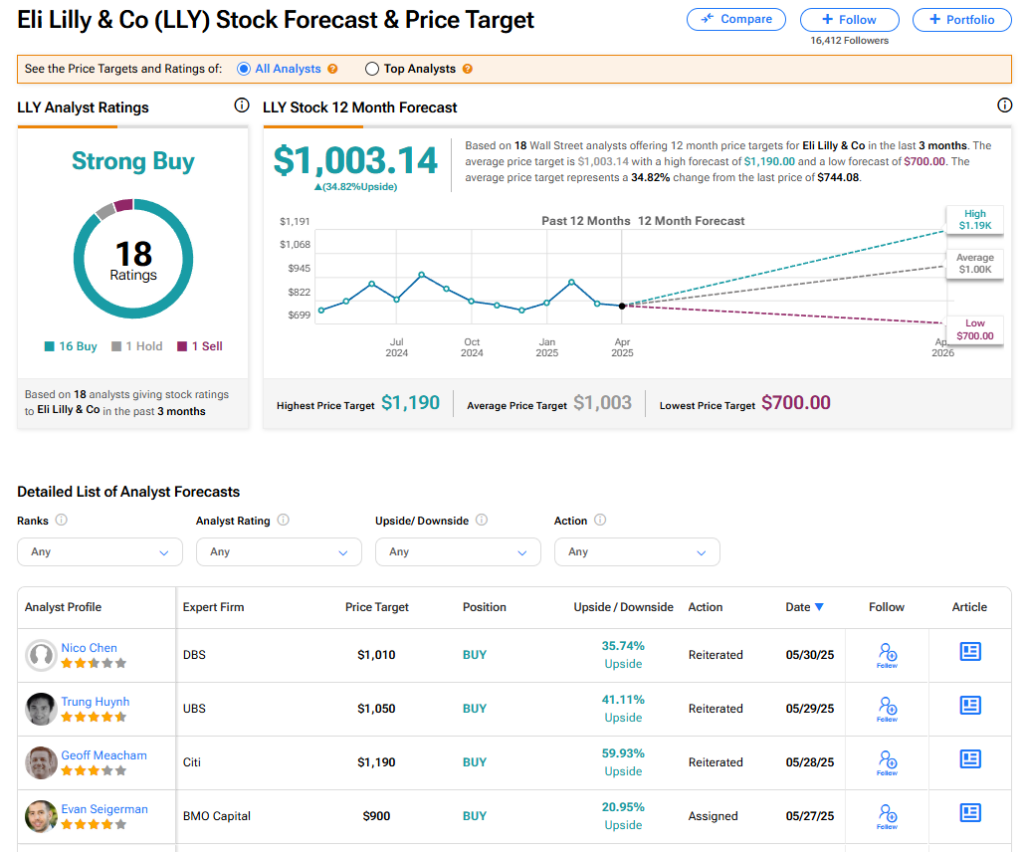Click the Compare button

tap(736, 20)
